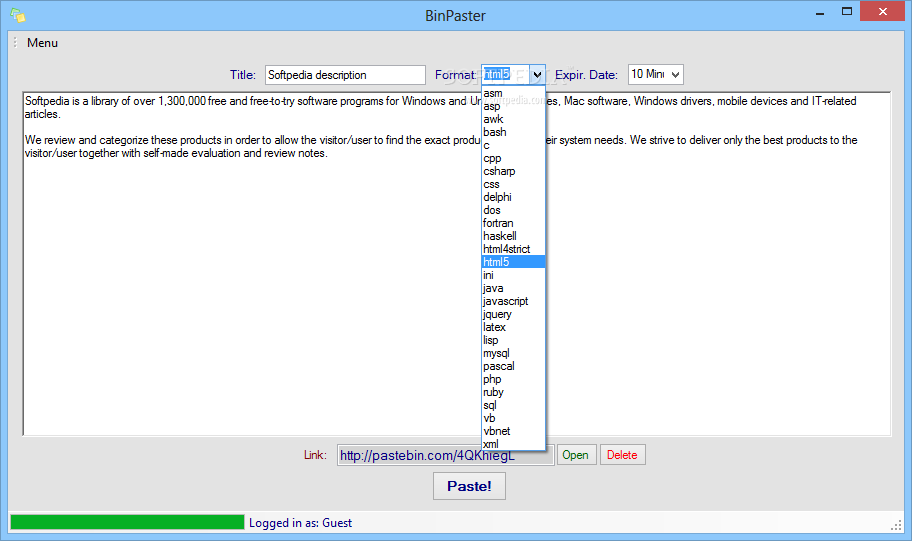Select latex format option
The height and width of the screenshot is (541, 912).
coord(513,327)
